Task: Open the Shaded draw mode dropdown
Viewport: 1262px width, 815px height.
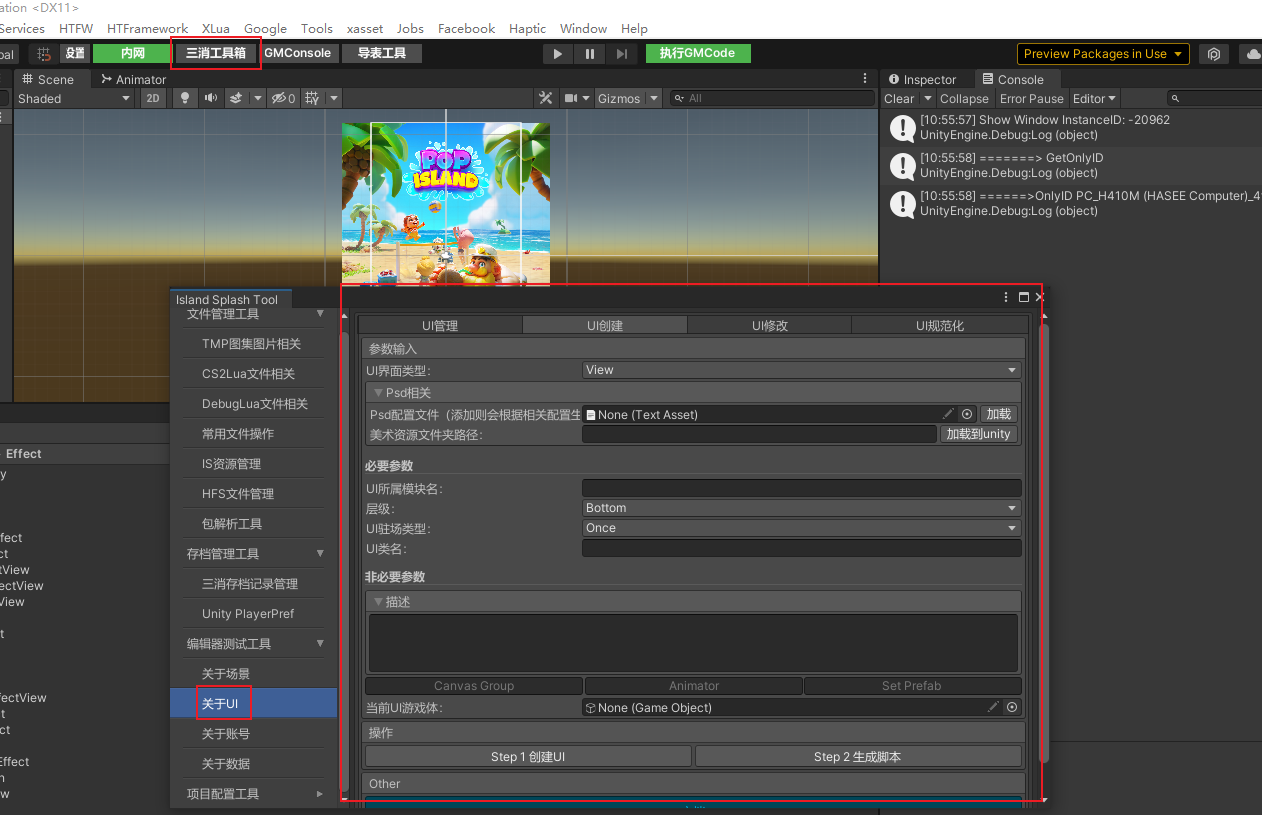Action: [73, 98]
